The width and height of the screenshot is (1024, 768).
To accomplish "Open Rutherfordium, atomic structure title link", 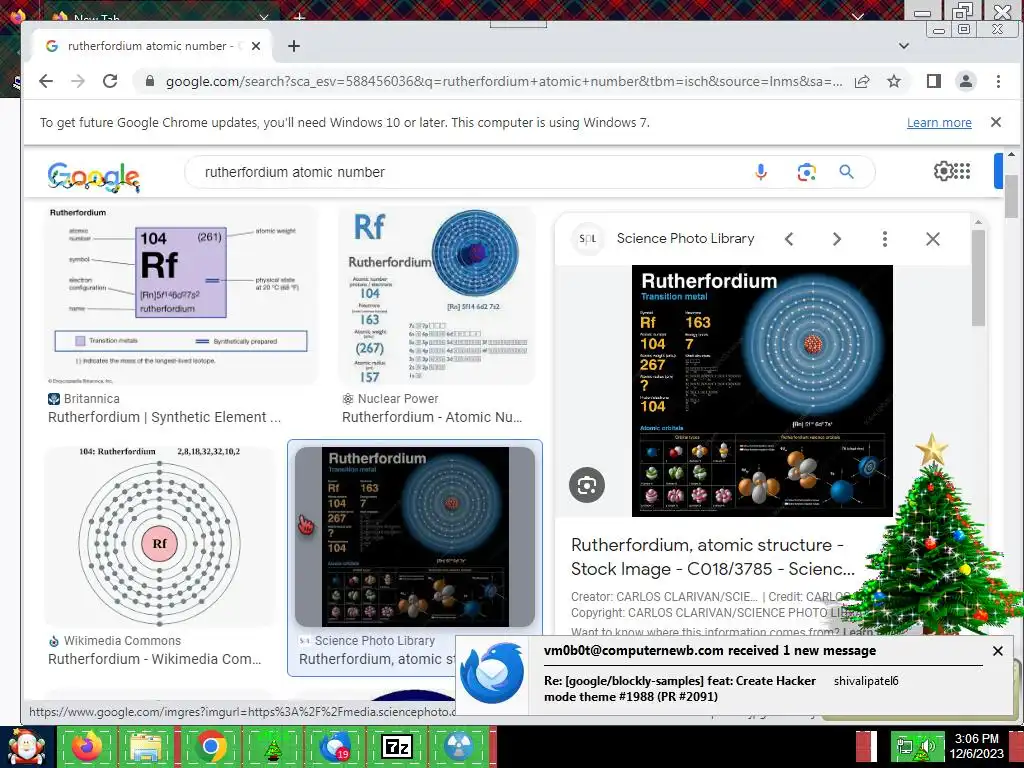I will [712, 557].
